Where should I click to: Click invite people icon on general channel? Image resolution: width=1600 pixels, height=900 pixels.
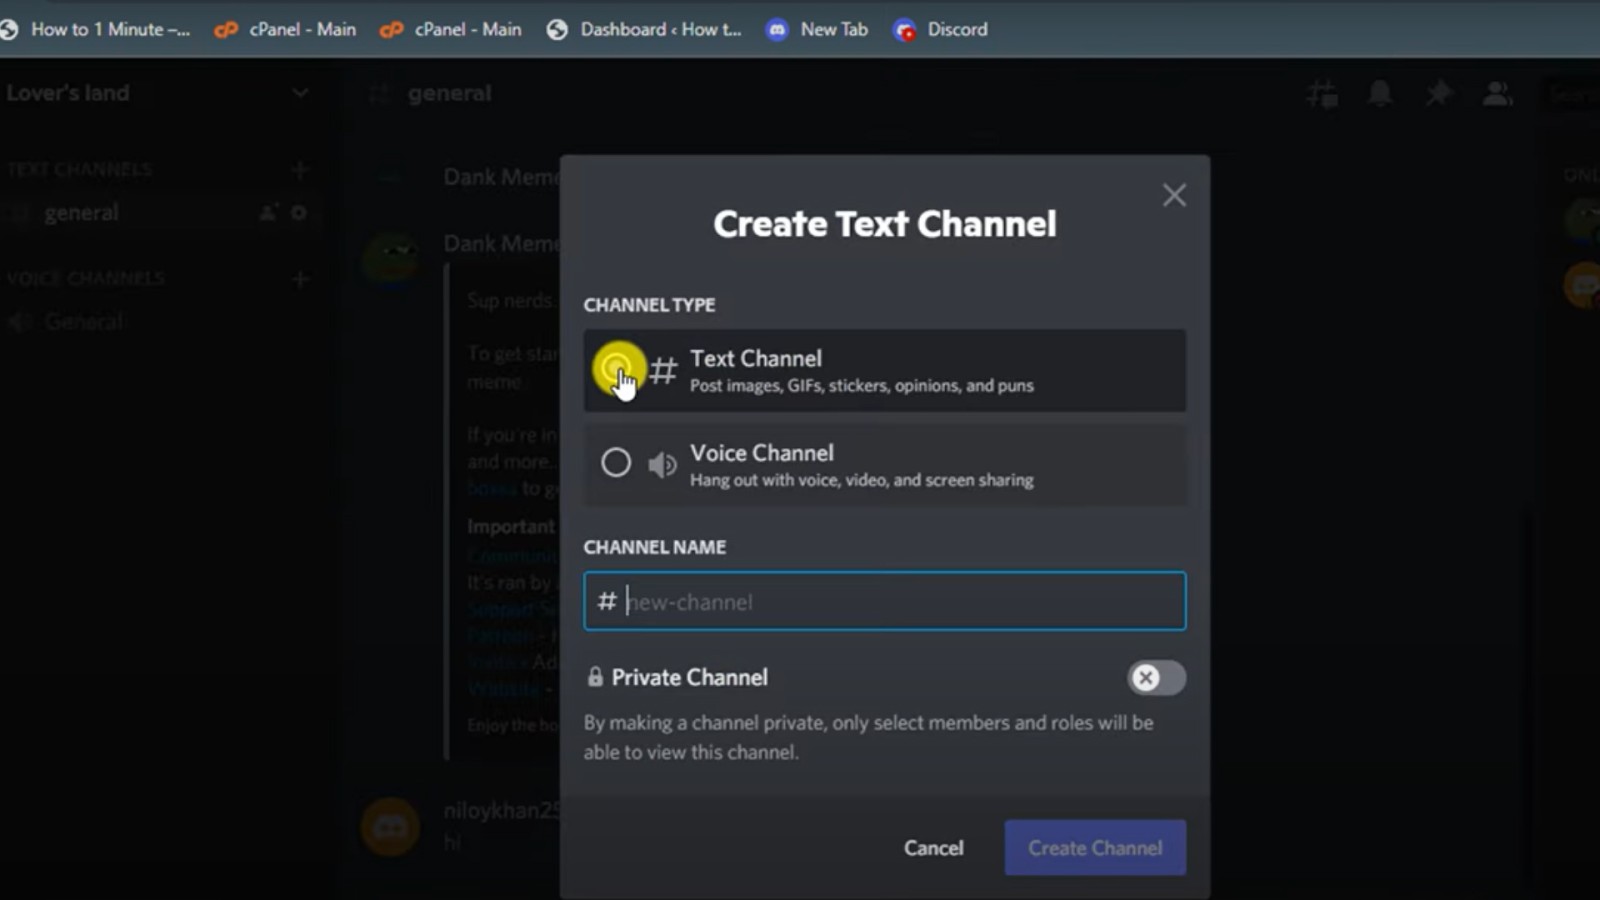click(268, 213)
